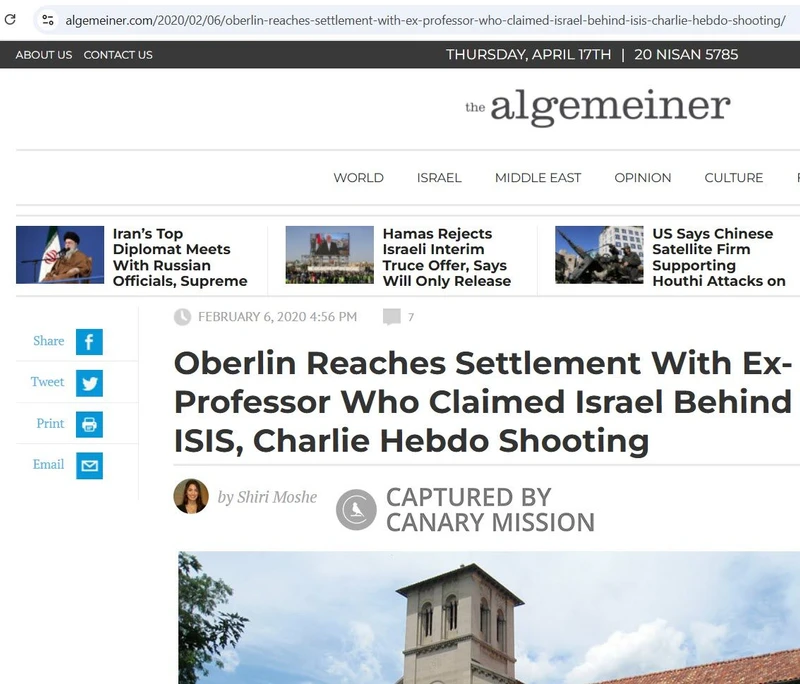The height and width of the screenshot is (684, 800).
Task: Click the Oberlin Reaches Settlement article headline
Action: (x=483, y=402)
